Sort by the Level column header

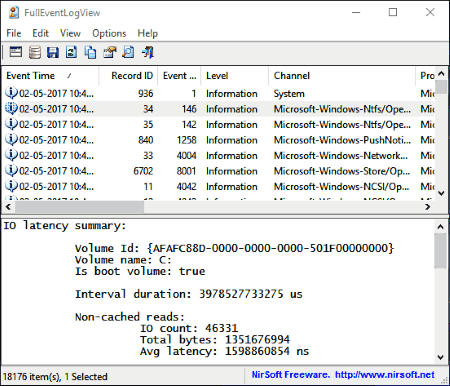point(235,76)
